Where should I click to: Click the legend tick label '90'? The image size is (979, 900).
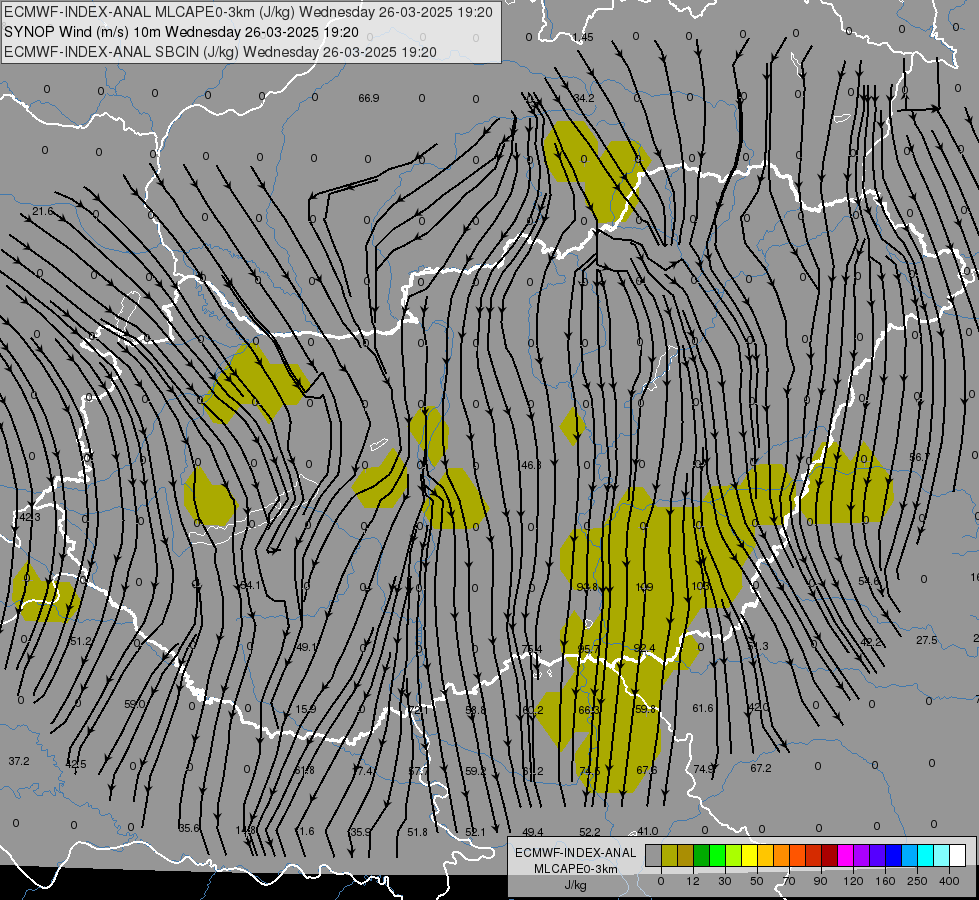tap(820, 881)
